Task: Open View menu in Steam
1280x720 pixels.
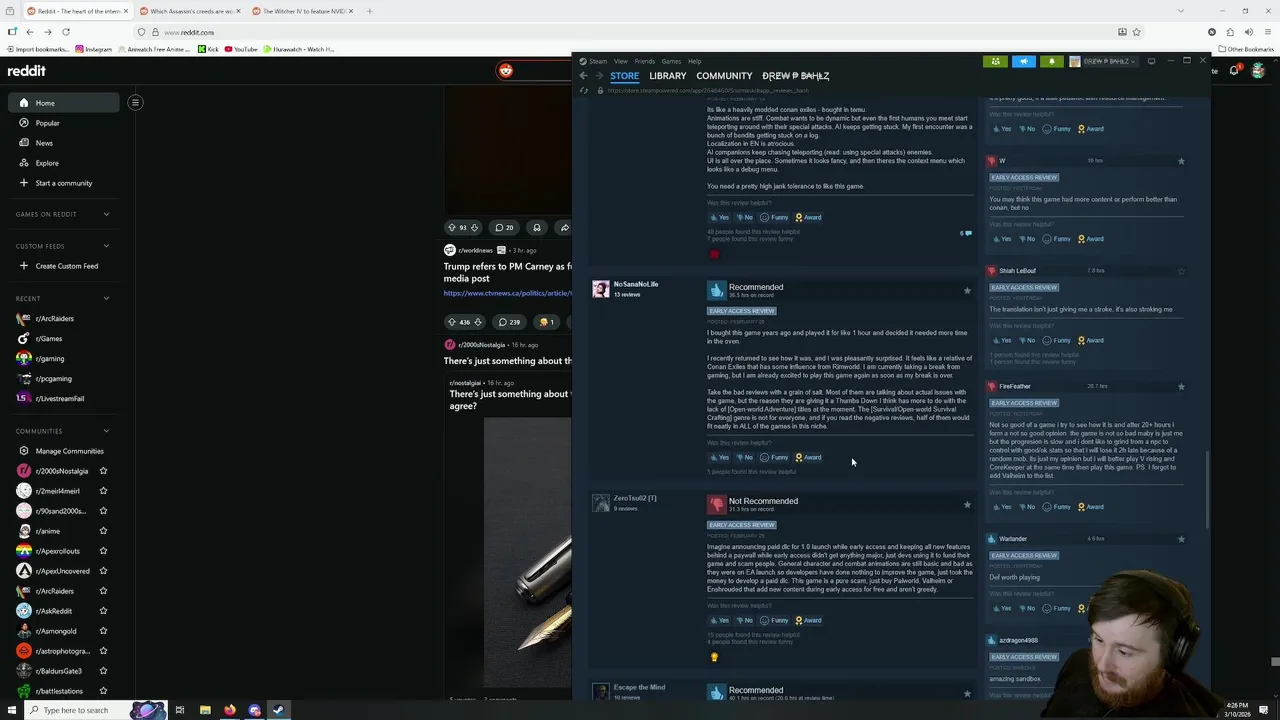Action: point(621,61)
